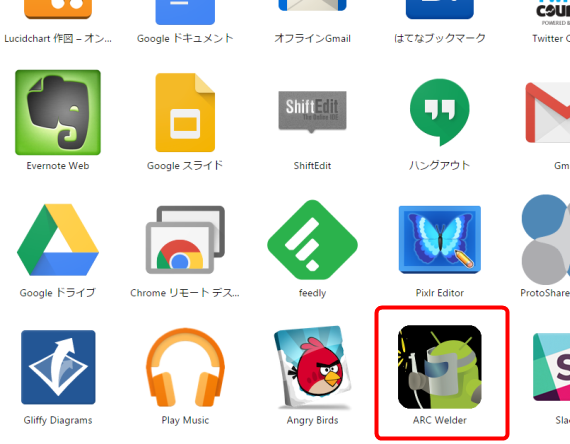This screenshot has height=444, width=570.
Task: Open the Gmail envelope icon
Action: 548,112
